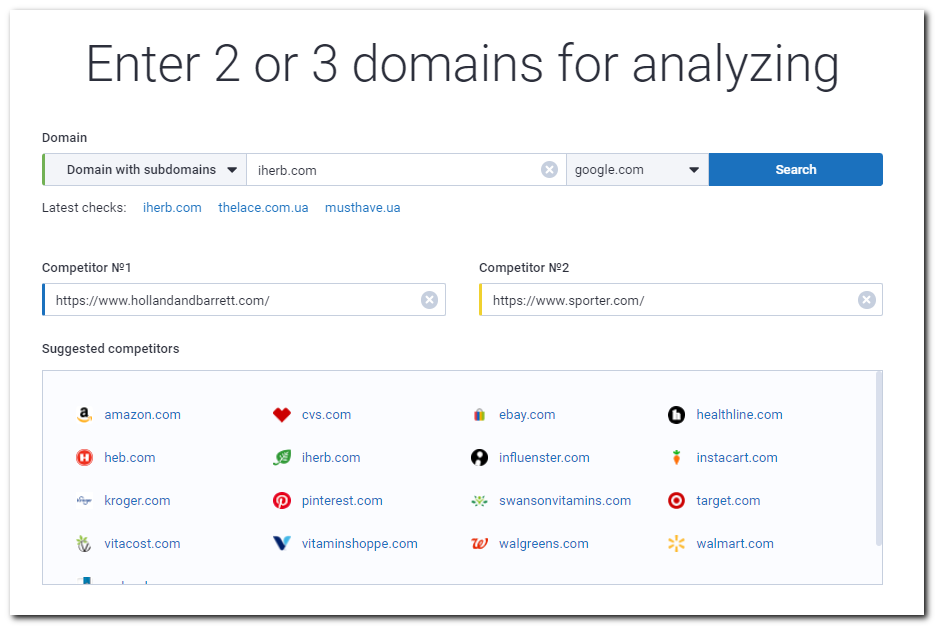This screenshot has width=935, height=626.
Task: Select cvs.com suggested competitor
Action: tap(326, 414)
